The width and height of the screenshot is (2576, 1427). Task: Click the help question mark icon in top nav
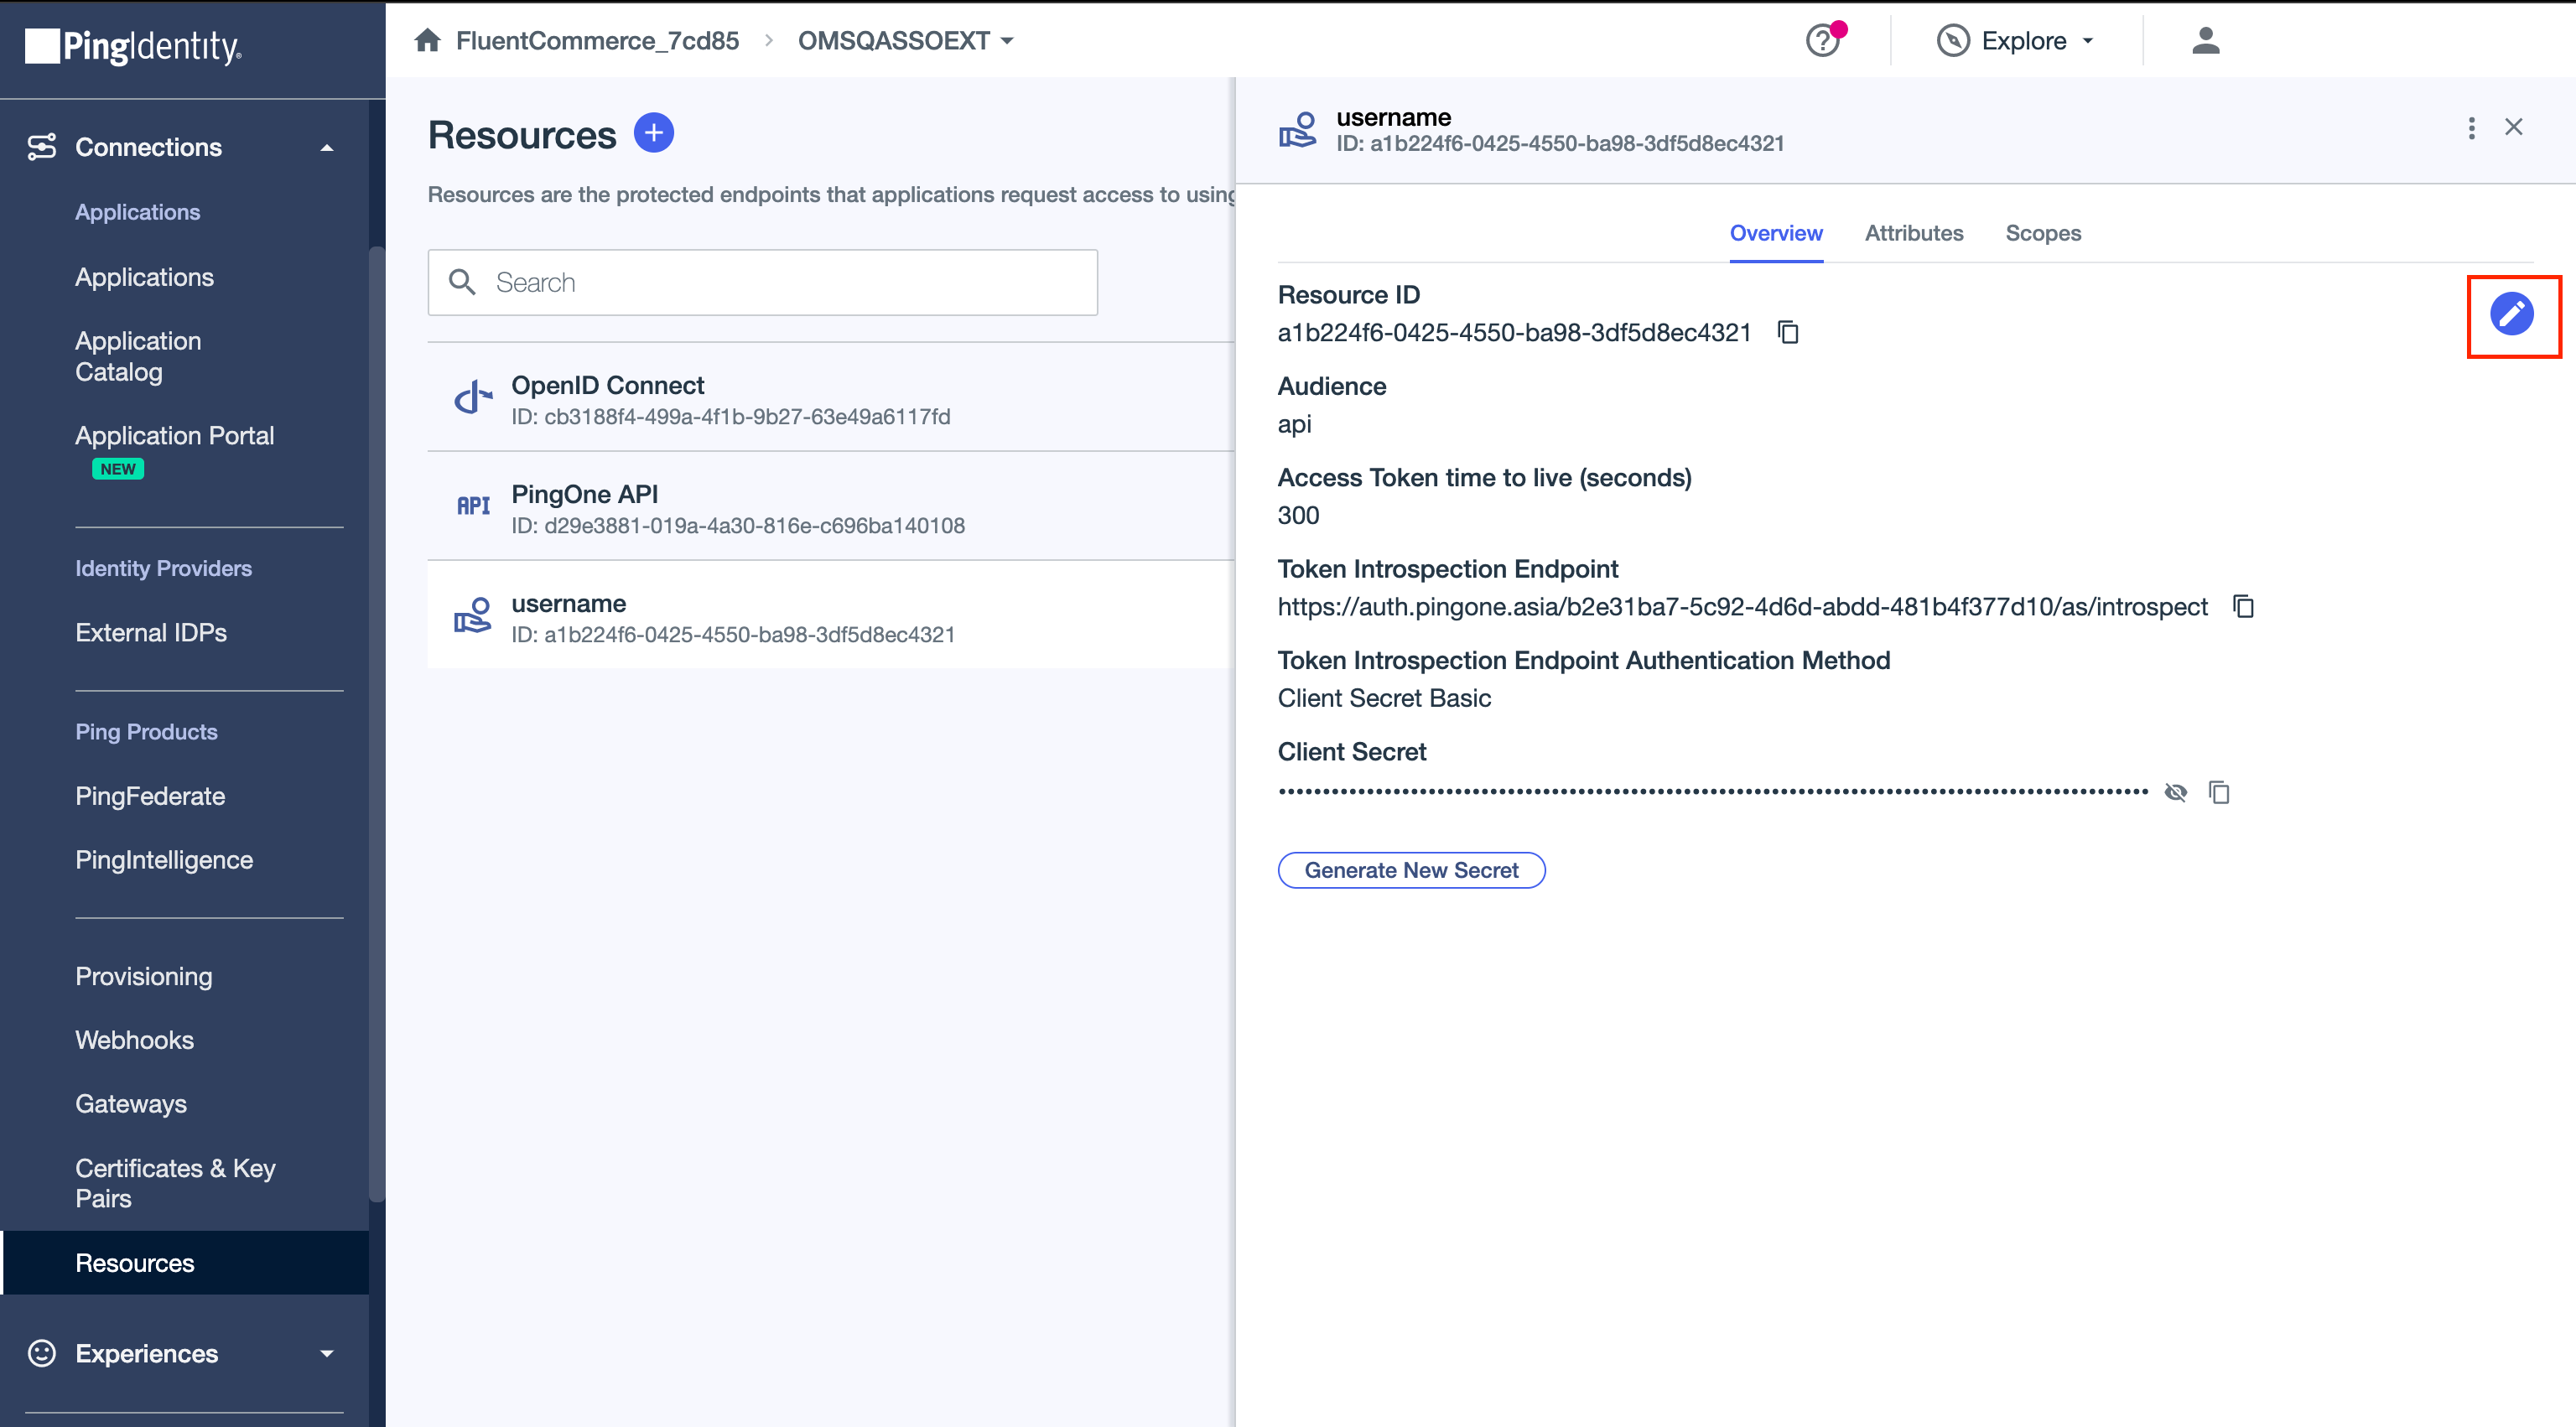tap(1824, 39)
